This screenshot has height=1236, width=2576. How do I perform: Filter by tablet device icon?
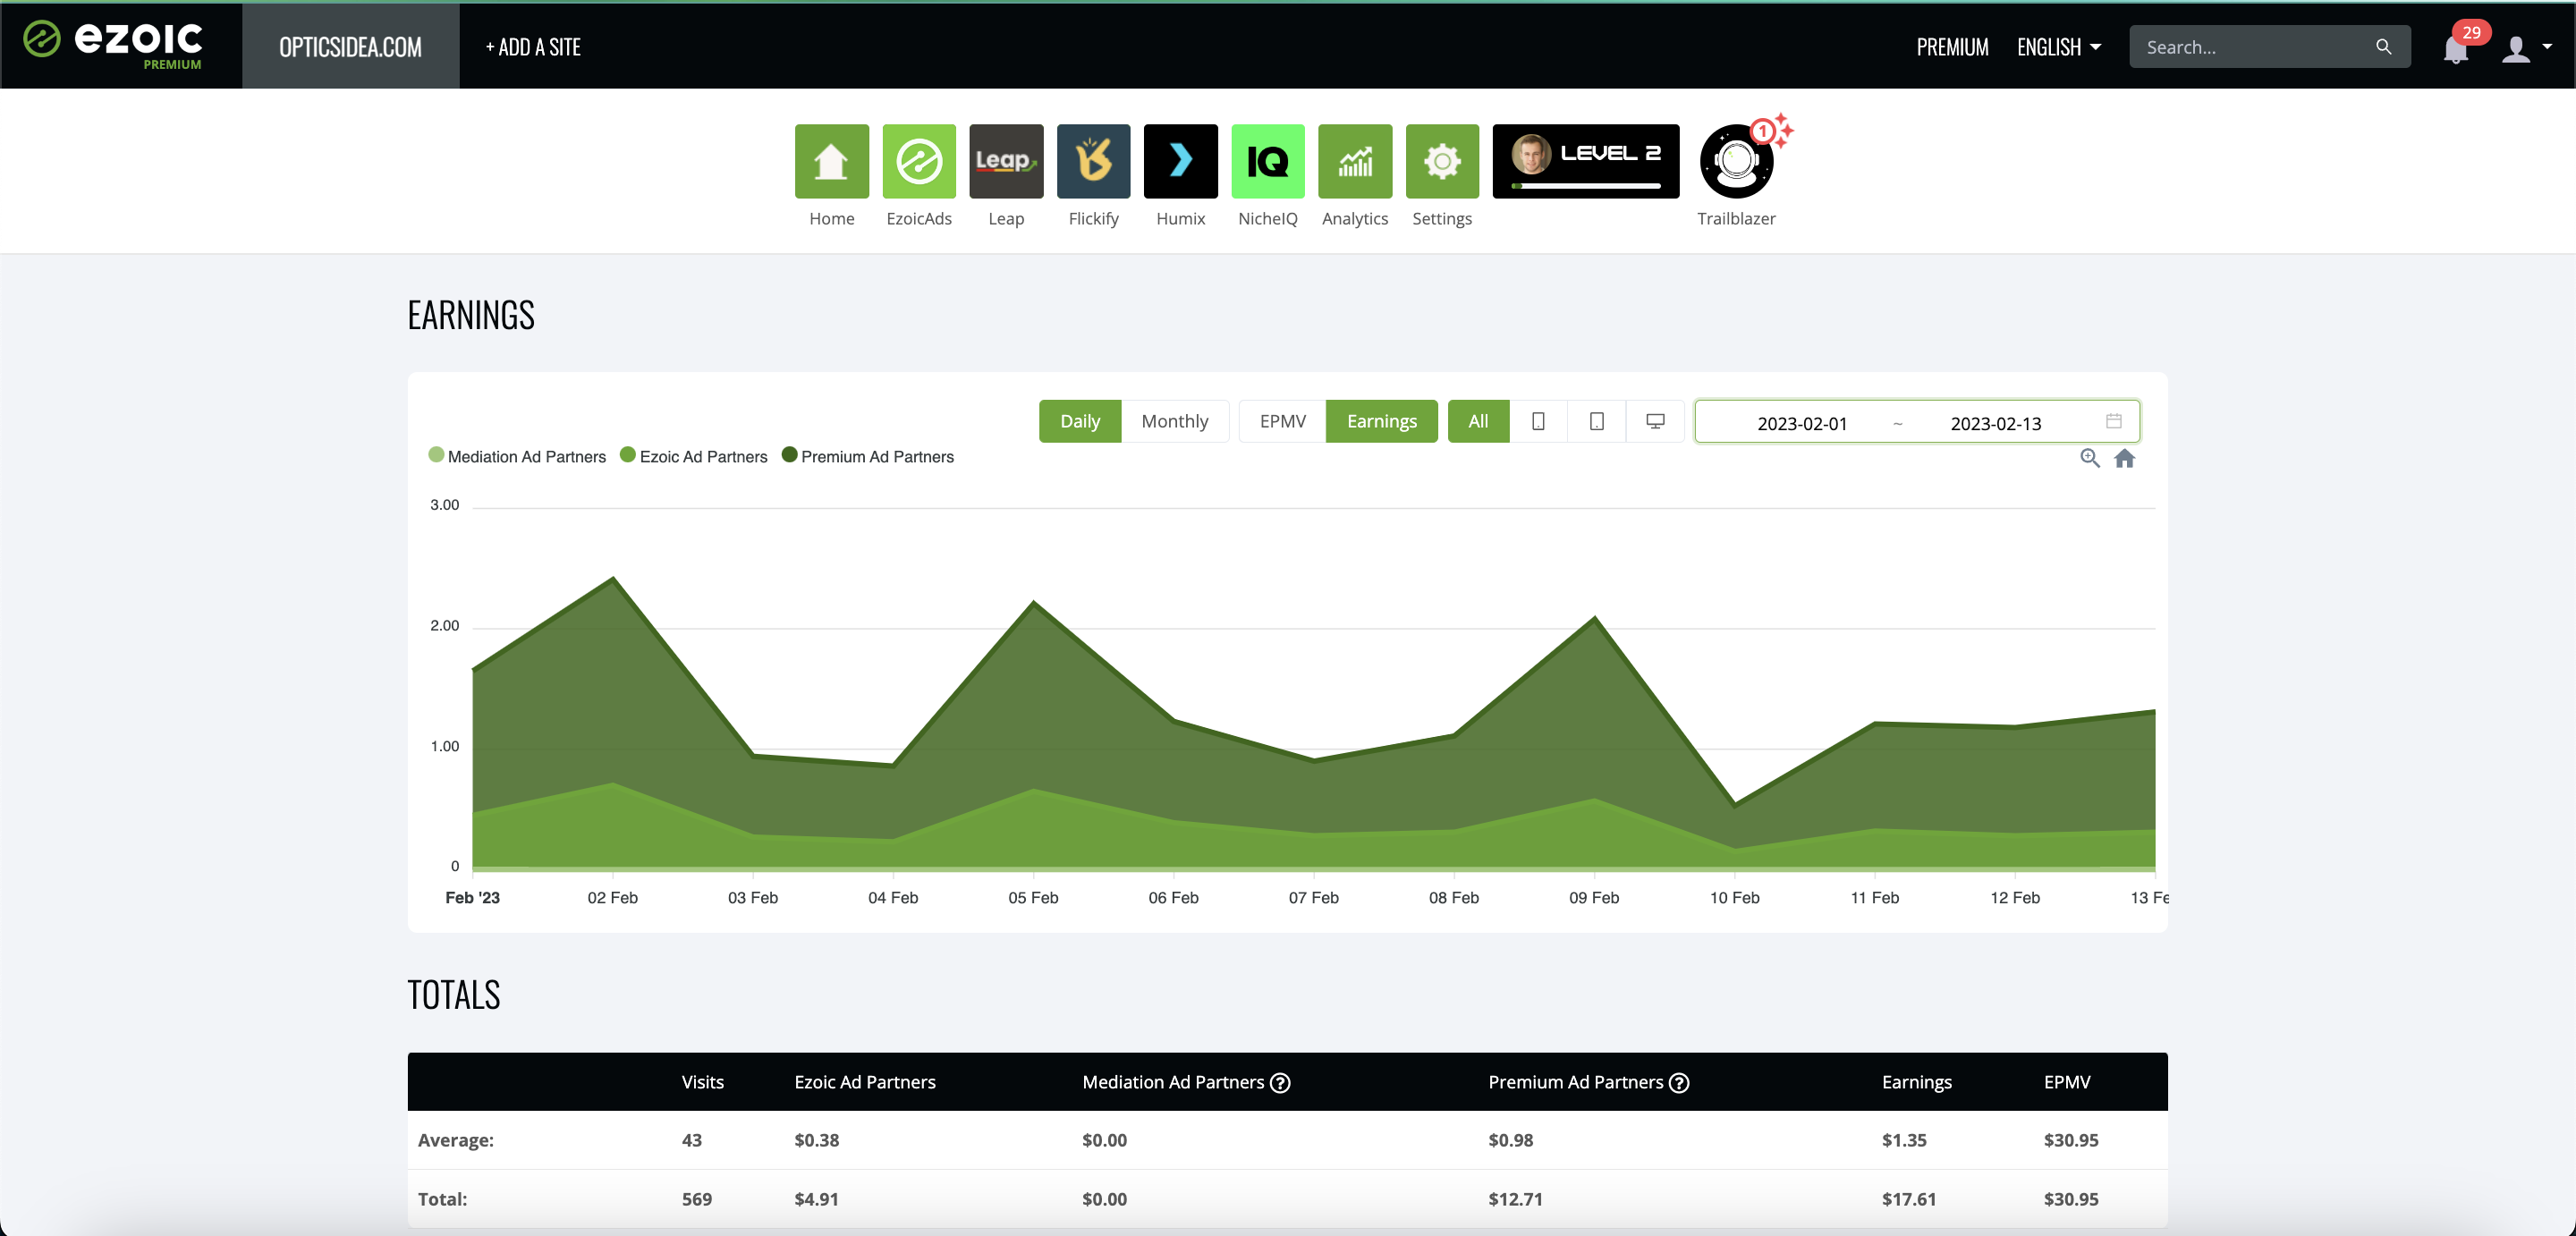point(1597,421)
